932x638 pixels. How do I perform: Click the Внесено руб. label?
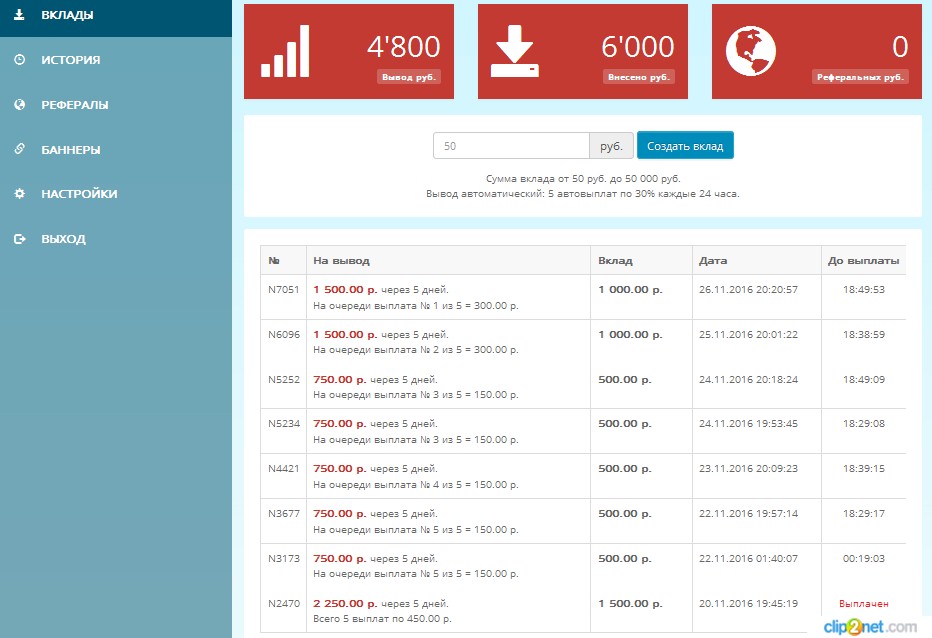click(x=639, y=77)
